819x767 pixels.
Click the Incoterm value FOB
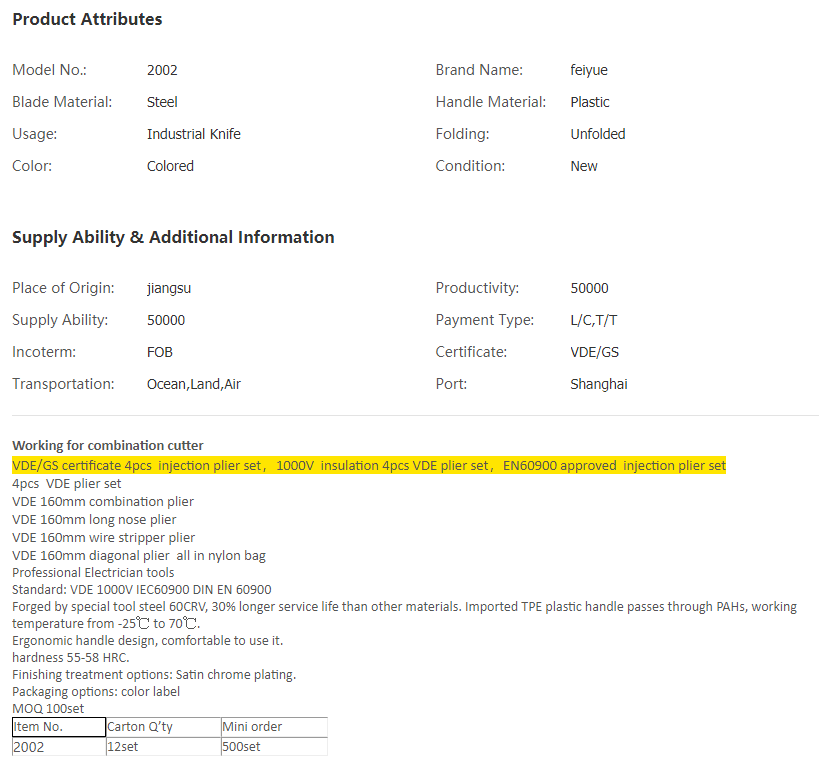point(160,352)
